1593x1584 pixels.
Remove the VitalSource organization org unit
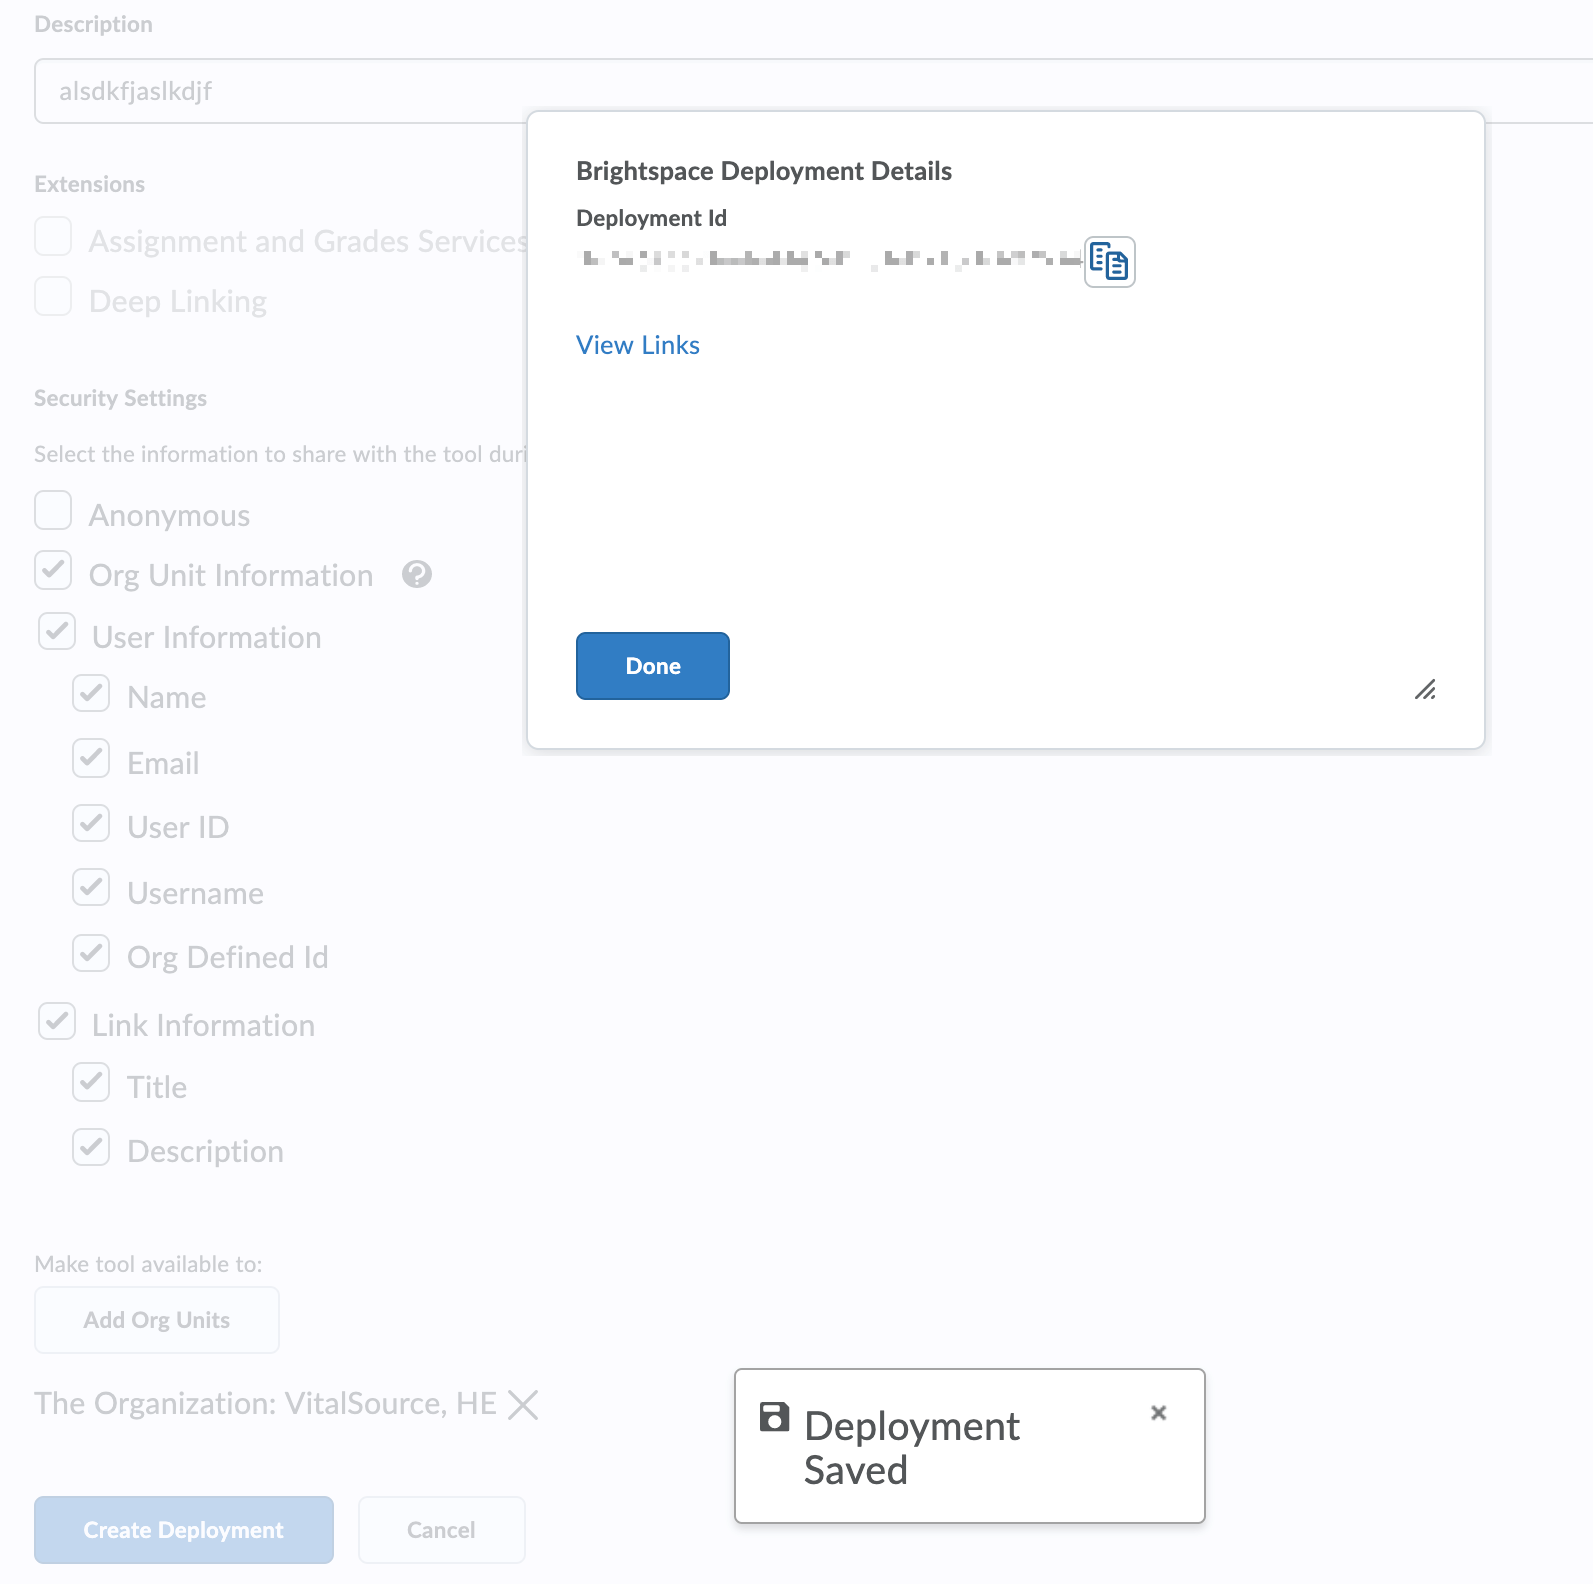click(524, 1404)
